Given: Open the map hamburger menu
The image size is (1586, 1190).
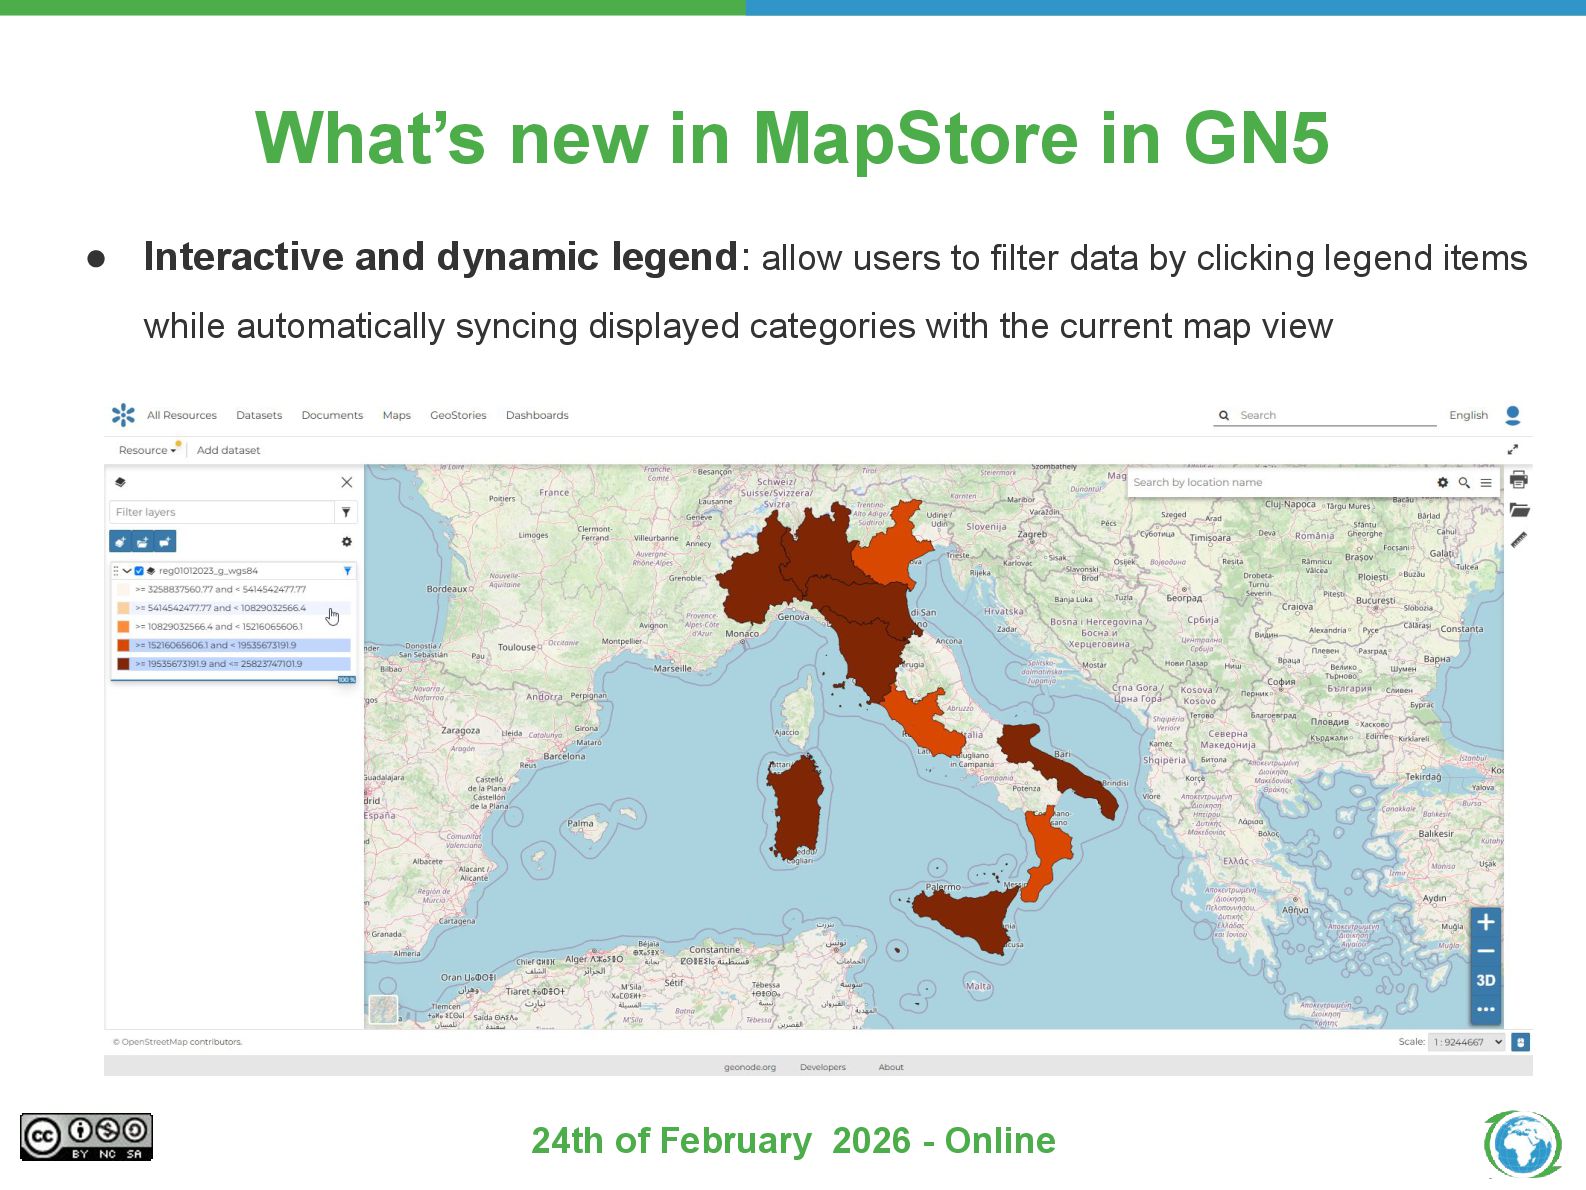Looking at the screenshot, I should 1486,482.
